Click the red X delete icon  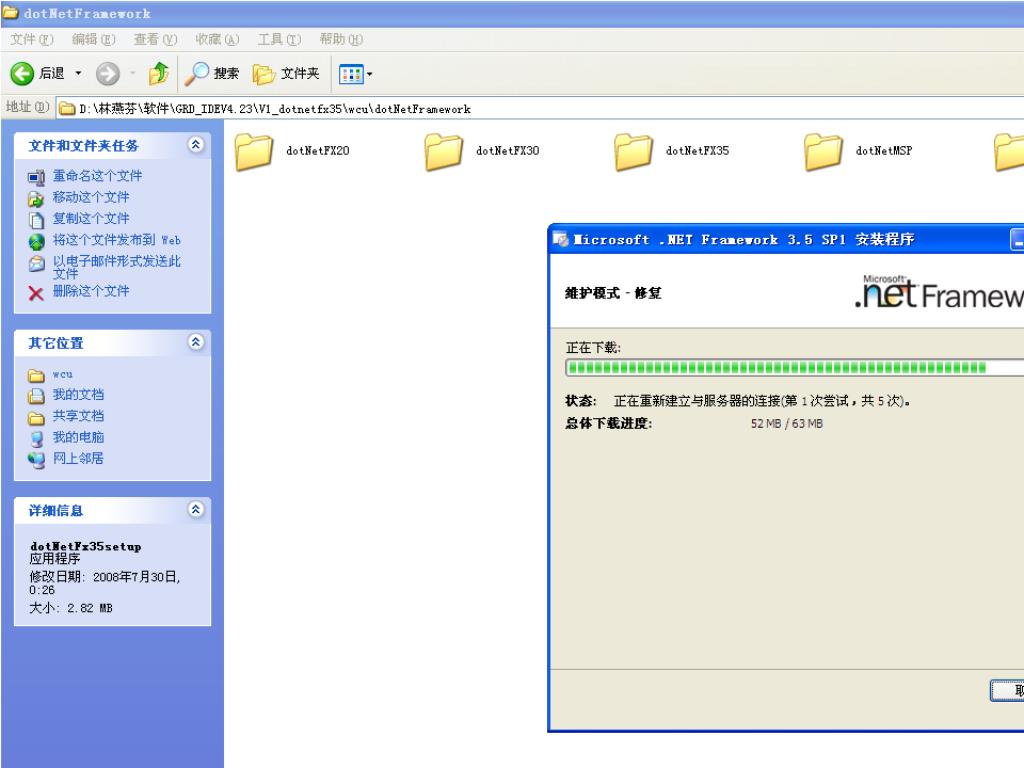36,293
